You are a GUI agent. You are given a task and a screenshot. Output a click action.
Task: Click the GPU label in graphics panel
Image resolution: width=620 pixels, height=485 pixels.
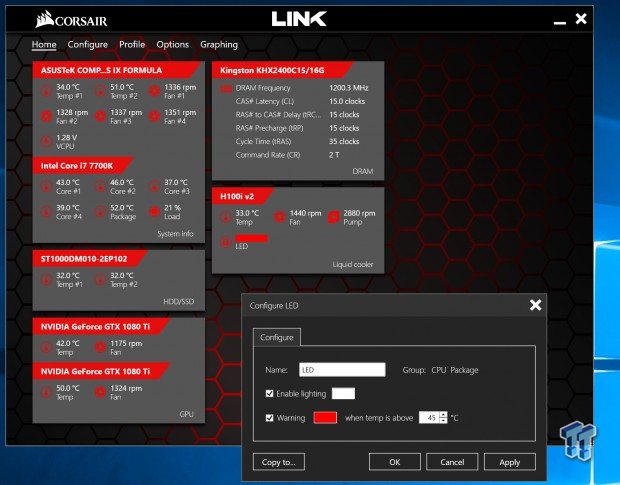186,414
